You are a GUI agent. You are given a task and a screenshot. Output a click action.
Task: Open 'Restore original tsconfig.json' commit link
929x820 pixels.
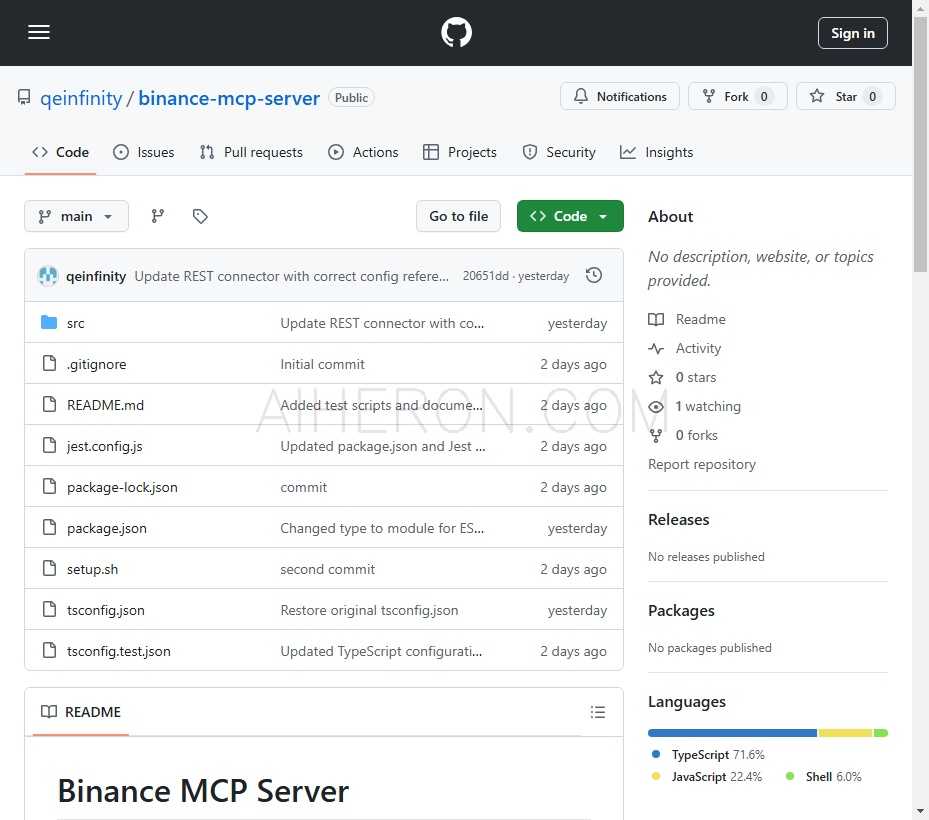click(x=369, y=610)
